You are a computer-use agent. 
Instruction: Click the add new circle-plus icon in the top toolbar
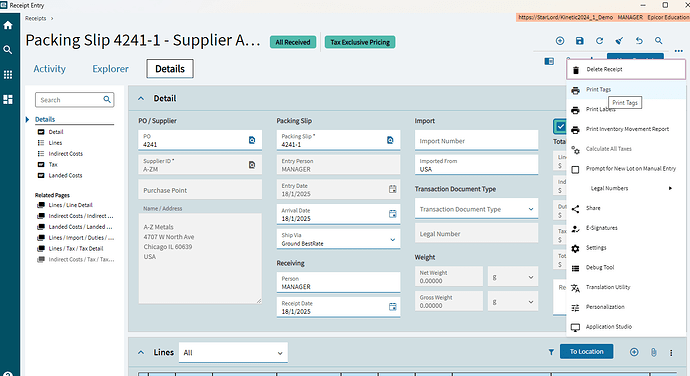[560, 41]
